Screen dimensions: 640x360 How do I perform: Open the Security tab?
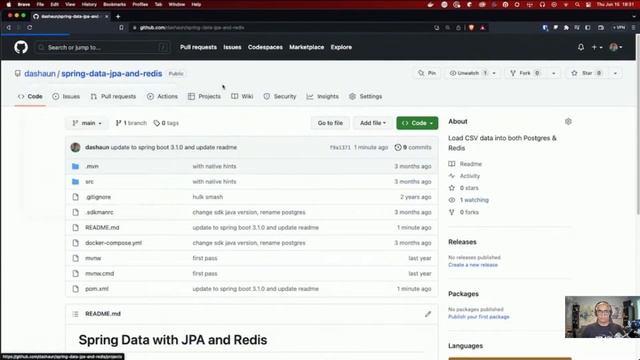click(x=280, y=96)
